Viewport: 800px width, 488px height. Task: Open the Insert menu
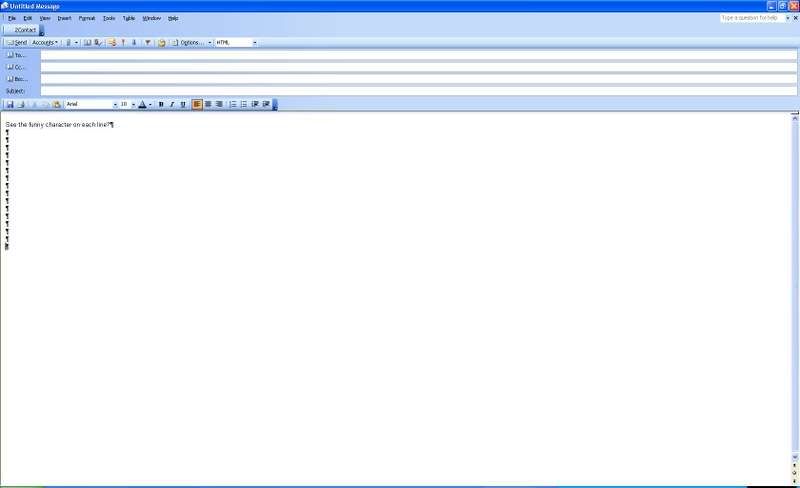point(64,18)
